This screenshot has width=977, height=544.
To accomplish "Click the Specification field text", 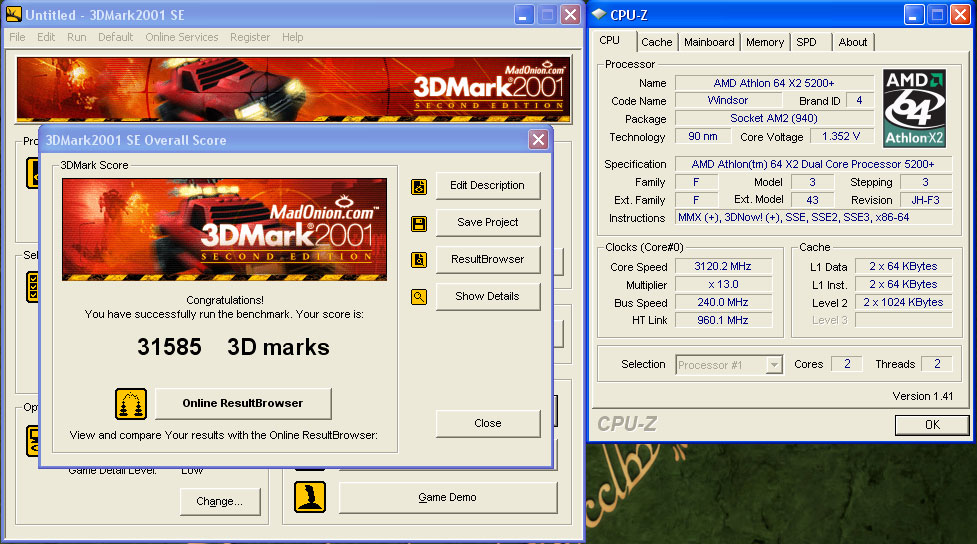I will tap(813, 165).
